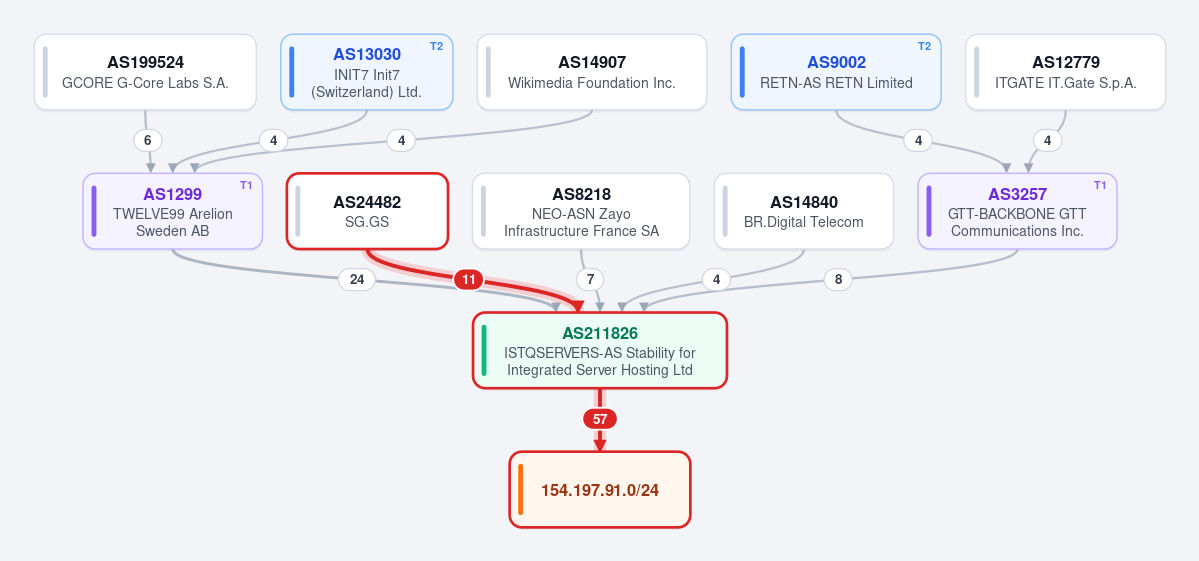Click the T2 tier badge on AS13030
The width and height of the screenshot is (1199, 561).
click(436, 46)
